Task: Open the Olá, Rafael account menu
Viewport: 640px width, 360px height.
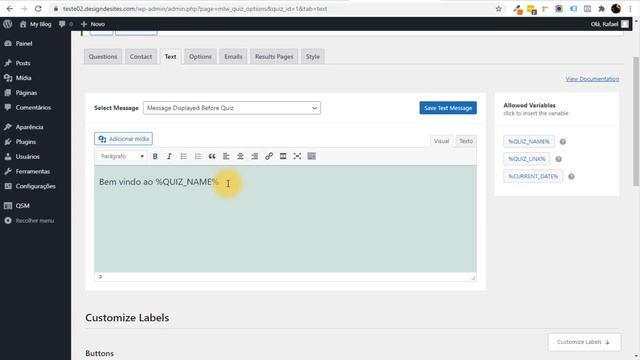Action: click(610, 24)
